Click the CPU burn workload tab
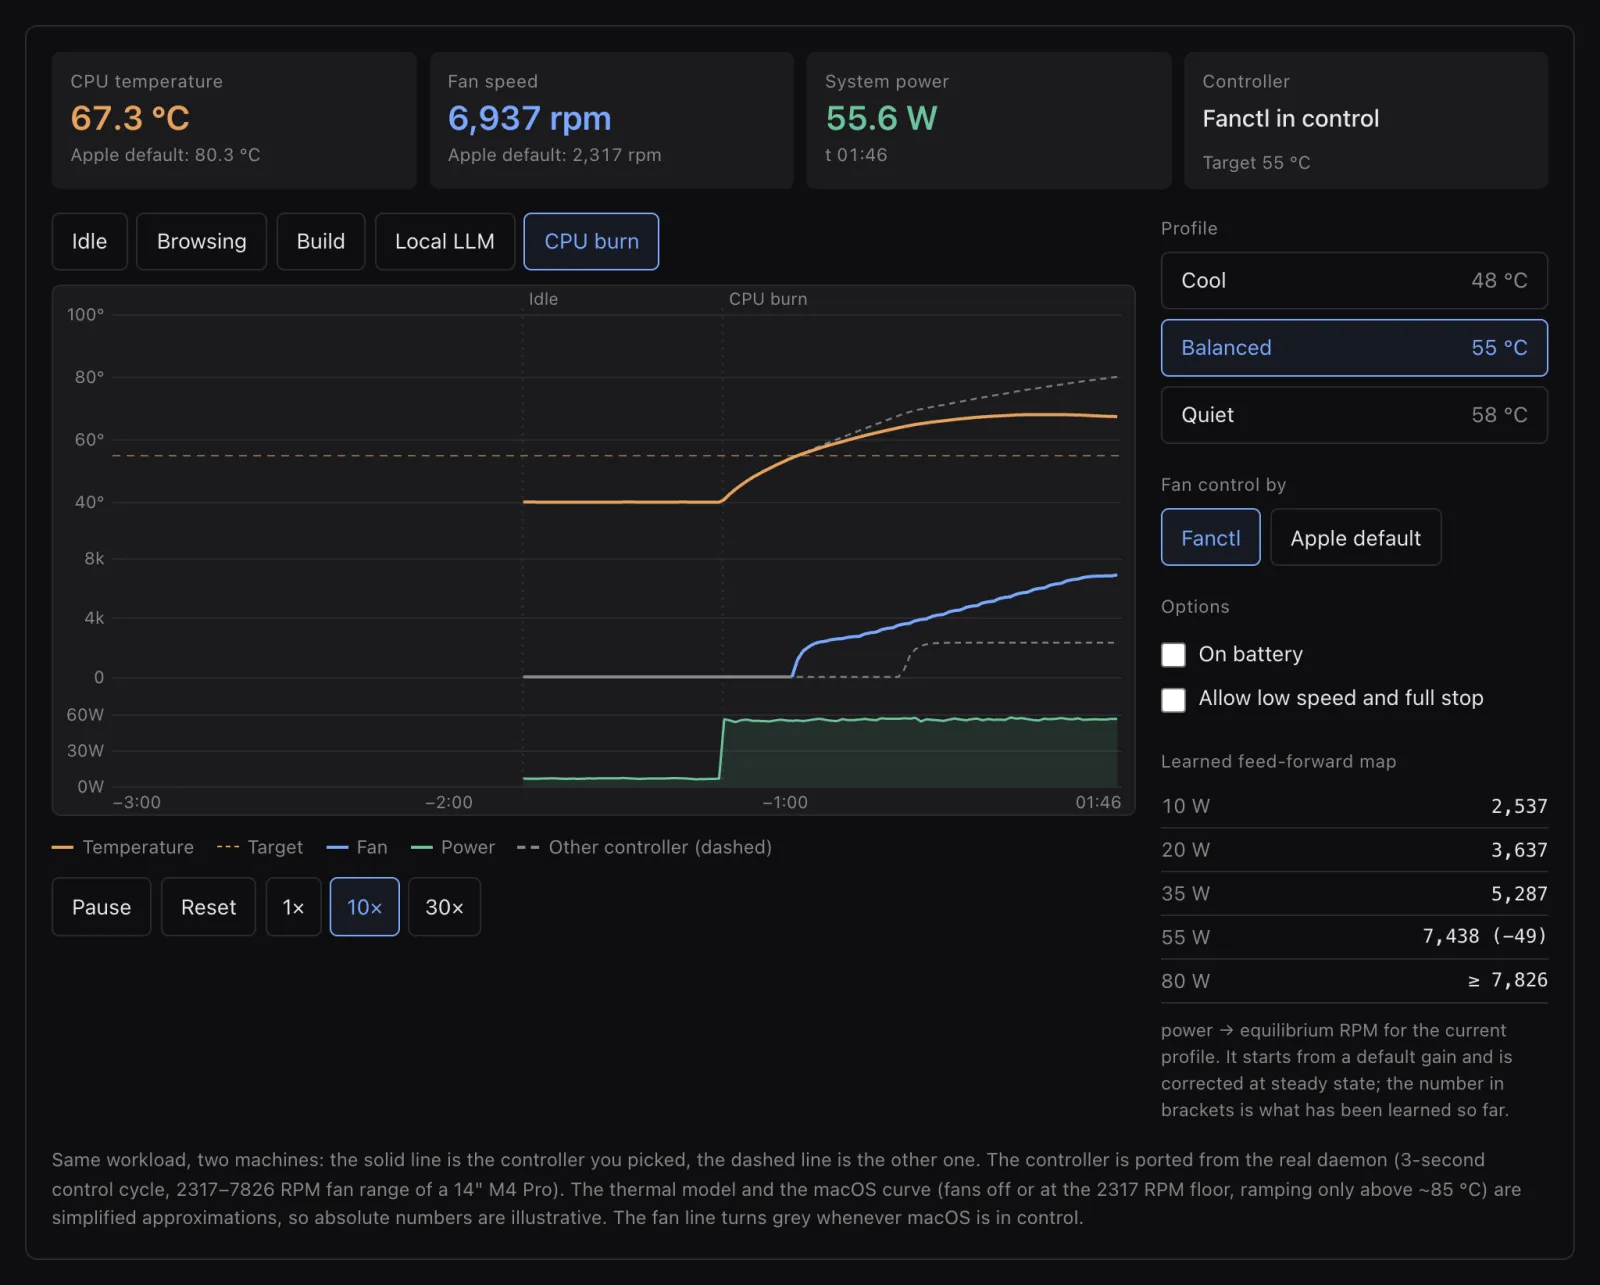This screenshot has width=1600, height=1285. click(x=591, y=241)
